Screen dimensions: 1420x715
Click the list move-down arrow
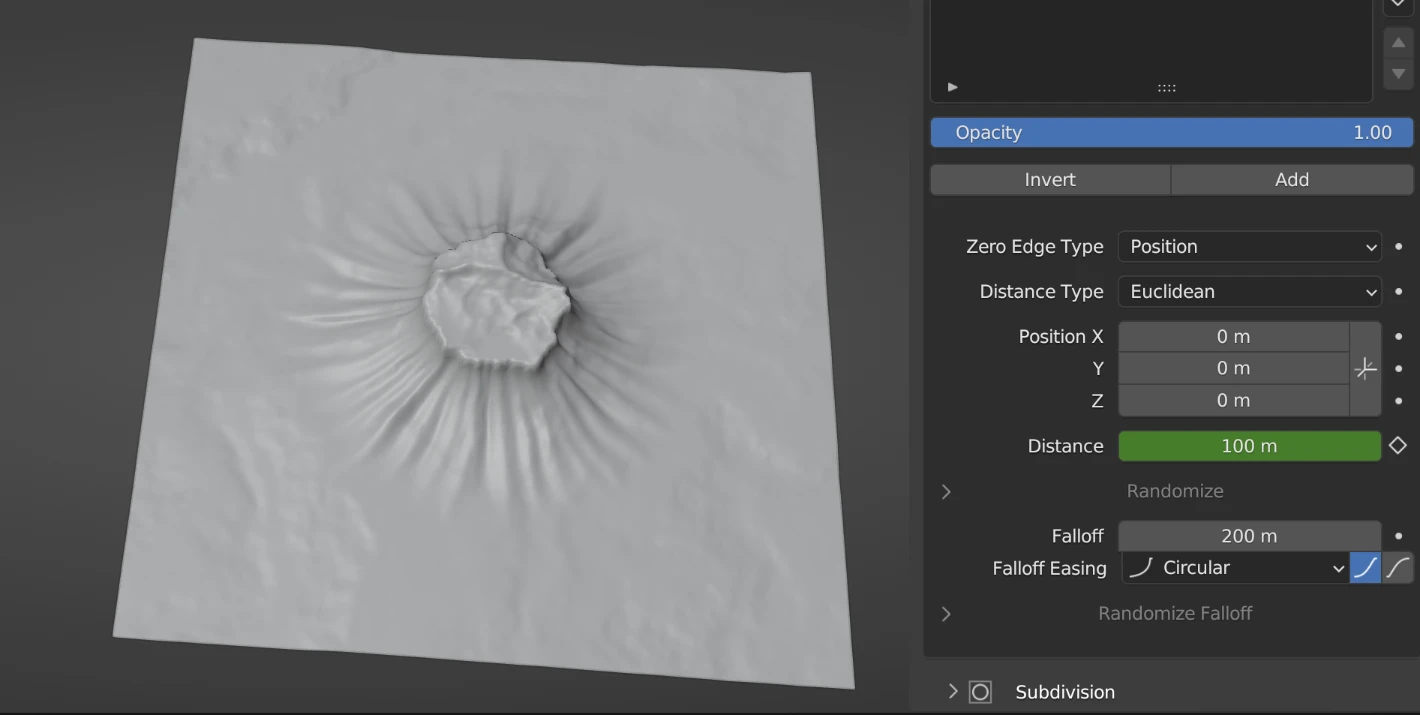pyautogui.click(x=1398, y=74)
